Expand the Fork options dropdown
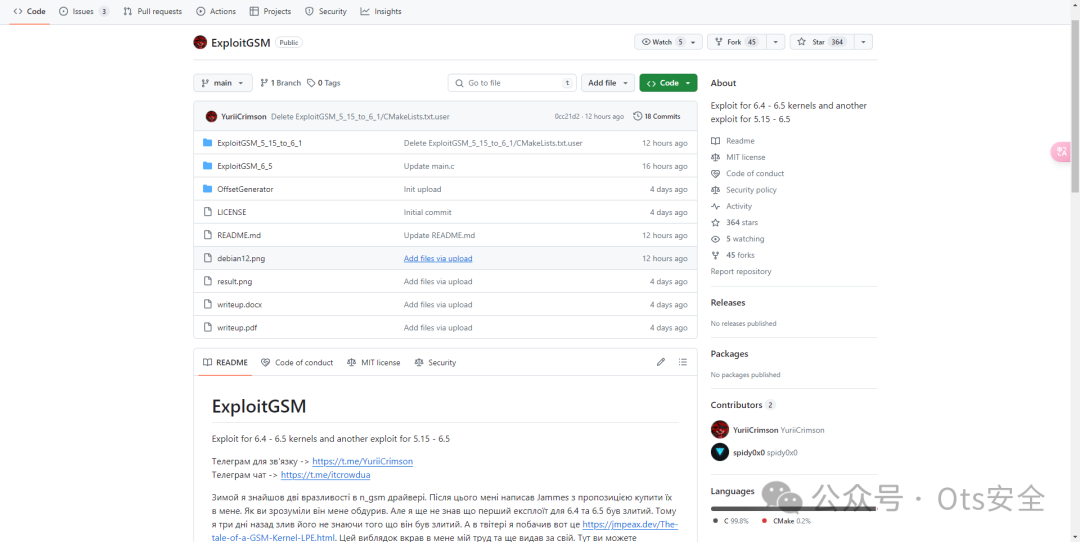The height and width of the screenshot is (542, 1080). [776, 42]
